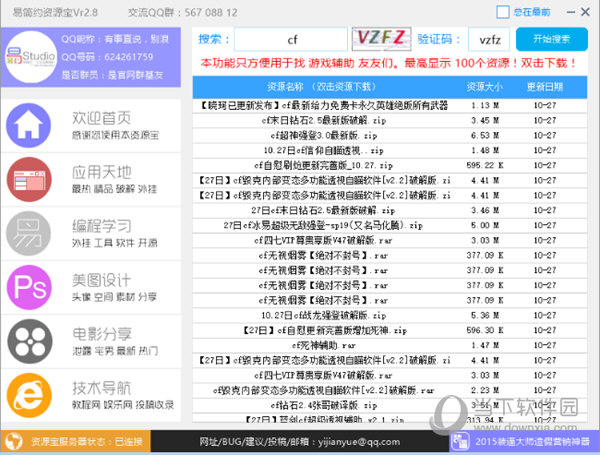Screen dimensions: 600x455
Task: Click the promo icon at bottom right
Action: (460, 441)
